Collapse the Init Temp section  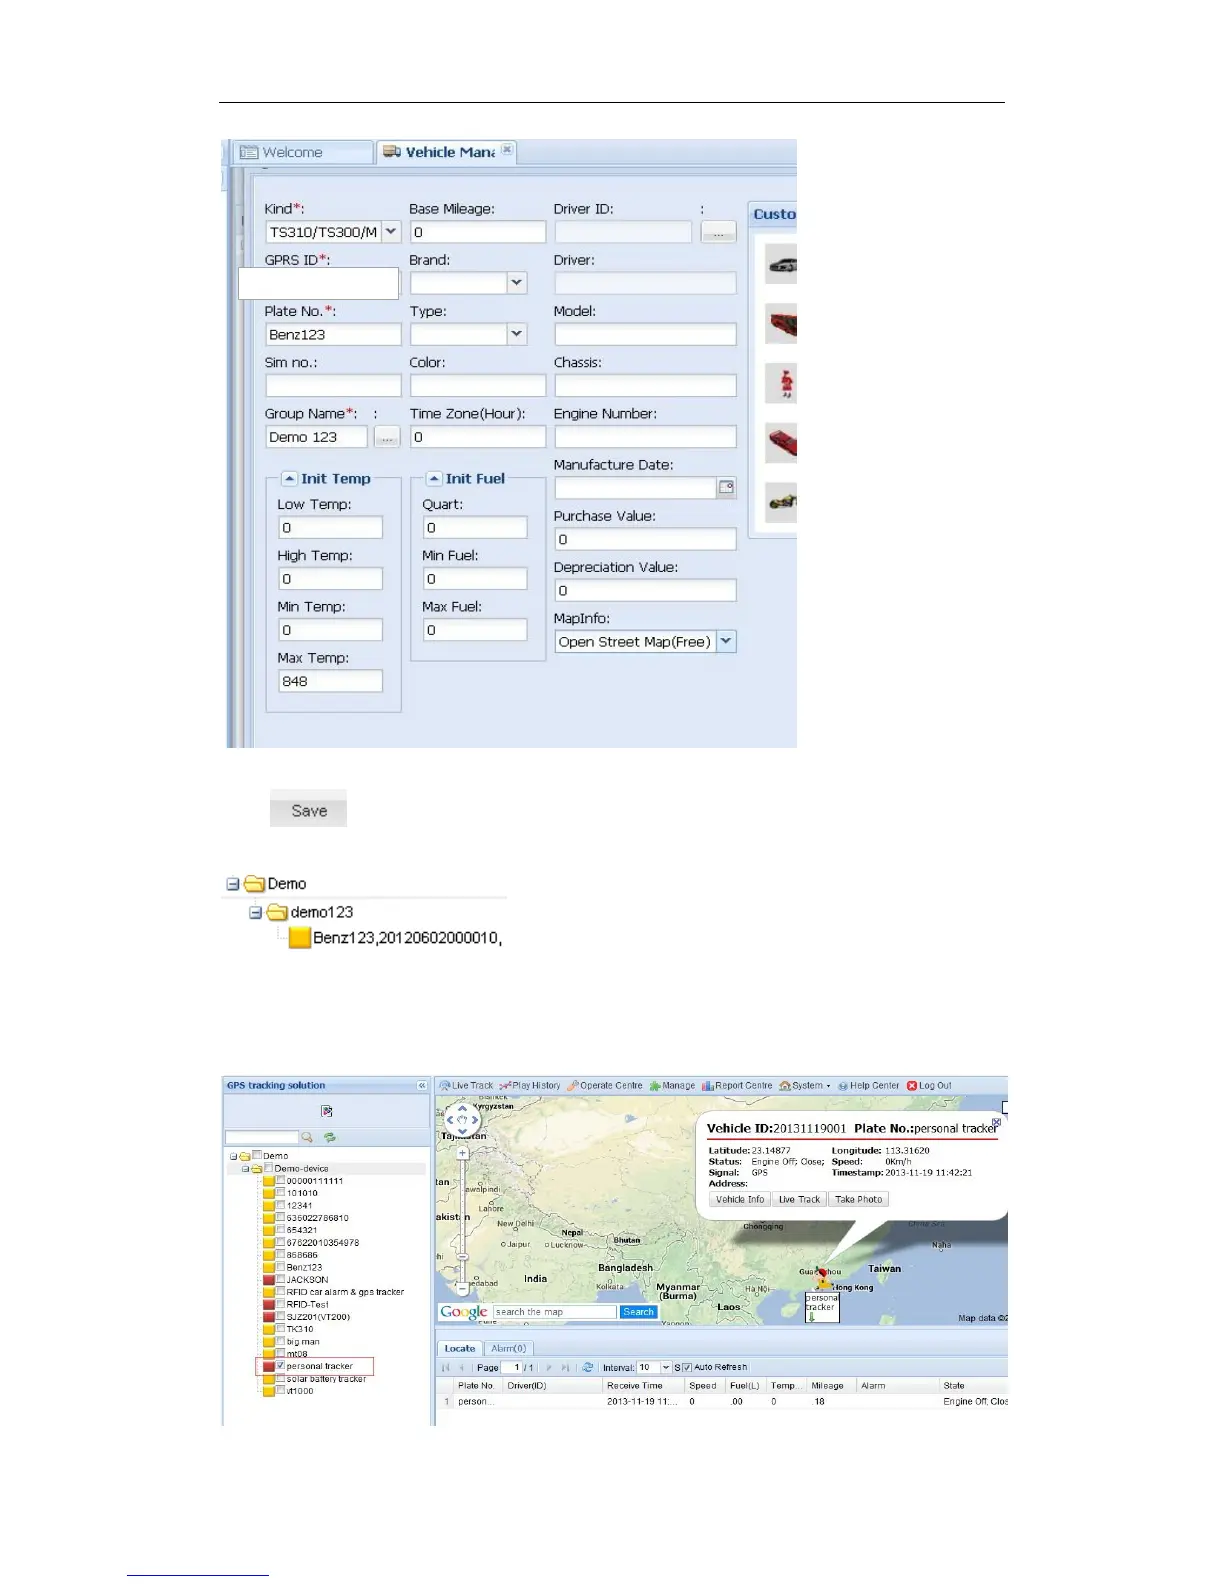click(x=289, y=478)
